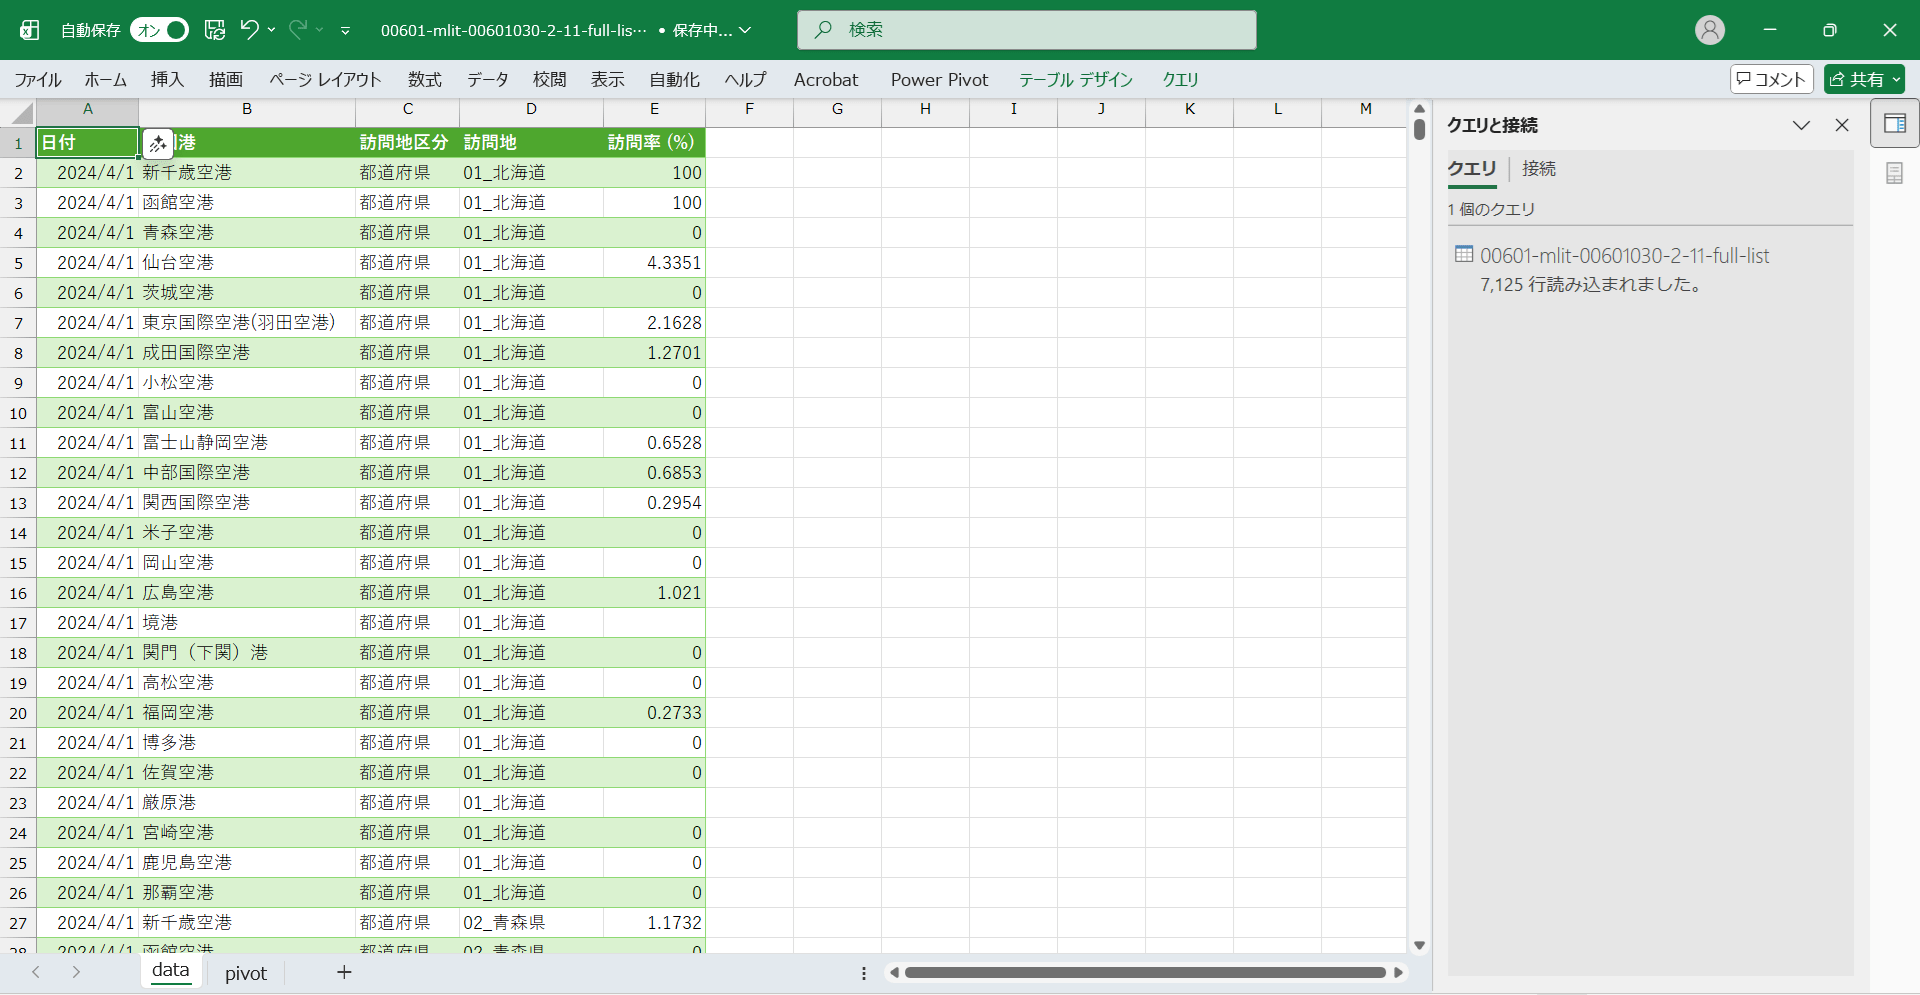The image size is (1920, 995).
Task: Click the Quick Analysis icon beside cell A1
Action: [157, 144]
